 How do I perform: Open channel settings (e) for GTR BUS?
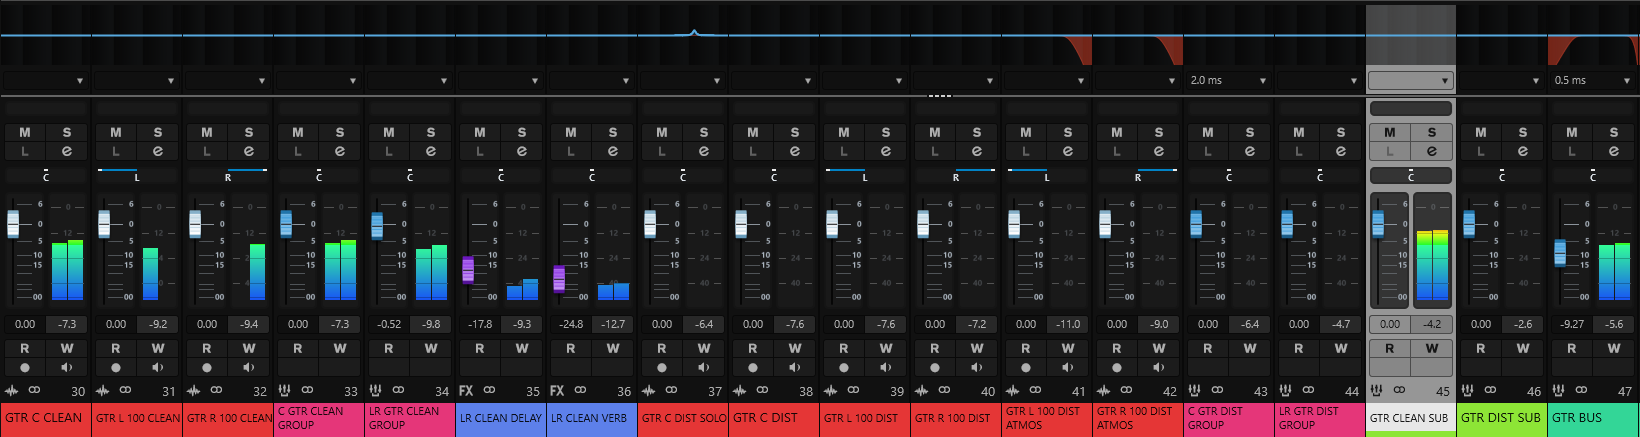pos(1614,151)
